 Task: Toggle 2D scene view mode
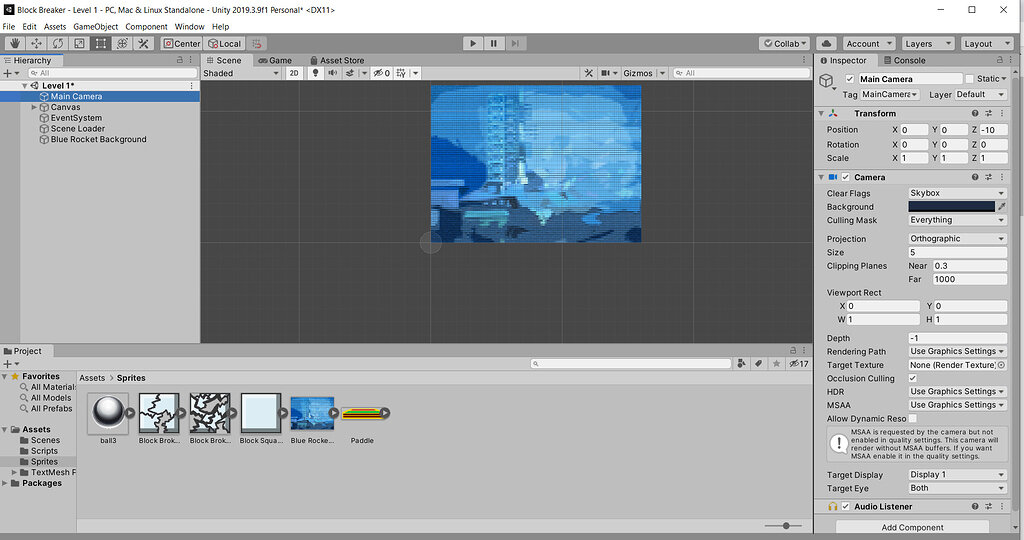coord(294,73)
